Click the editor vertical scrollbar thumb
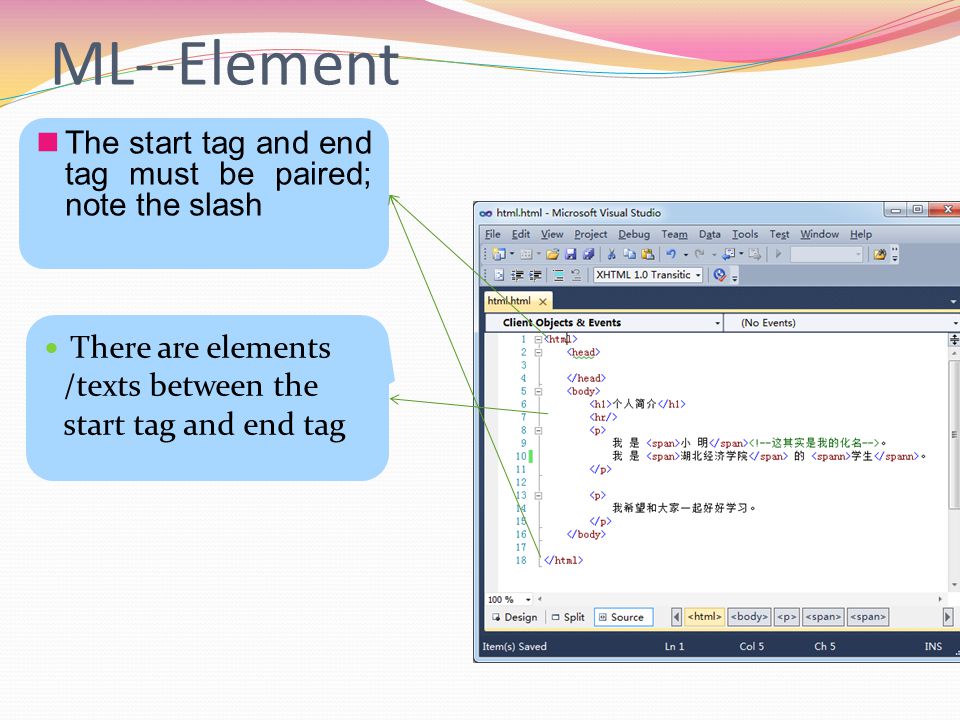The height and width of the screenshot is (720, 960). [x=954, y=436]
